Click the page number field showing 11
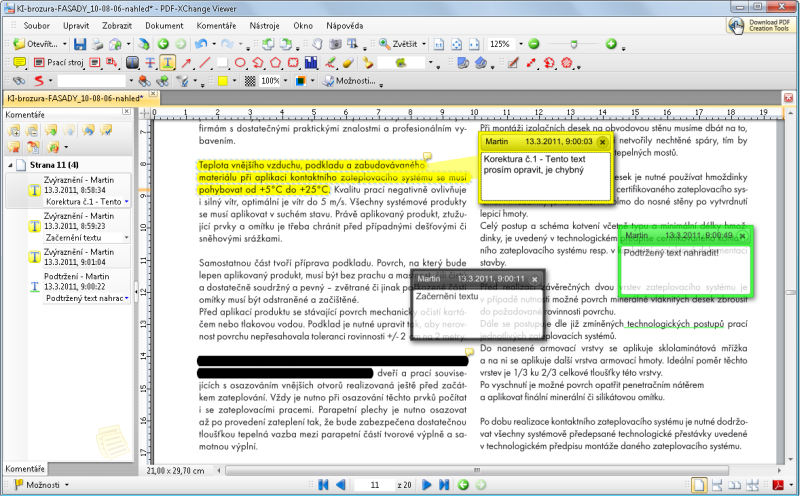 click(x=374, y=485)
